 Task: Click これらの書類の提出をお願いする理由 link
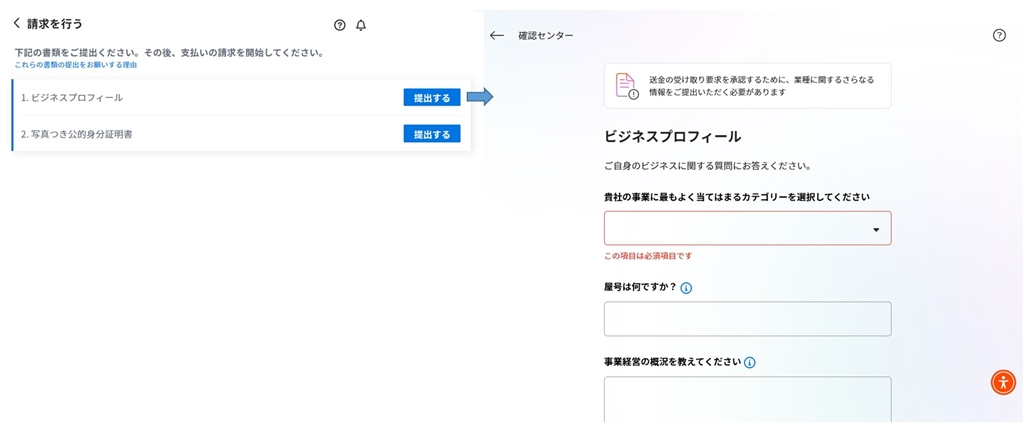(x=76, y=65)
